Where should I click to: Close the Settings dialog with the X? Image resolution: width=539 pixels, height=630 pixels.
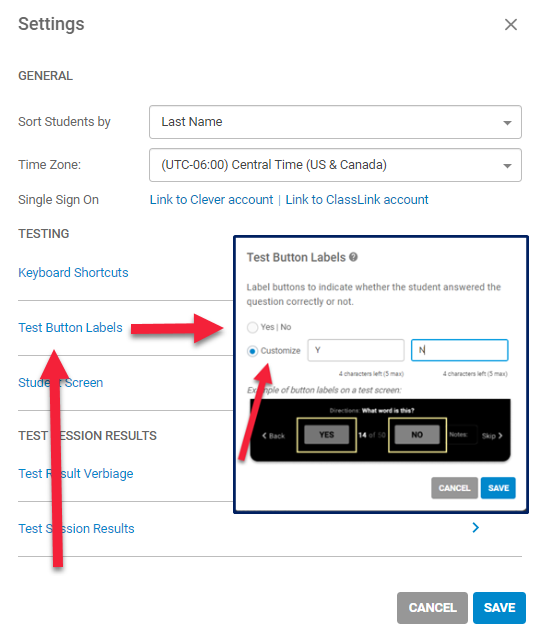point(510,25)
